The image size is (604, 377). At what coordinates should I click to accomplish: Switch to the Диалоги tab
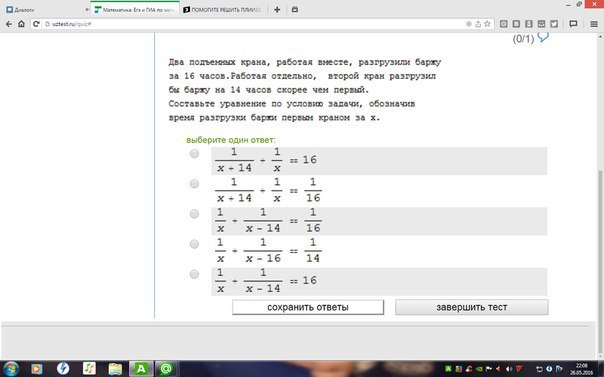point(24,10)
